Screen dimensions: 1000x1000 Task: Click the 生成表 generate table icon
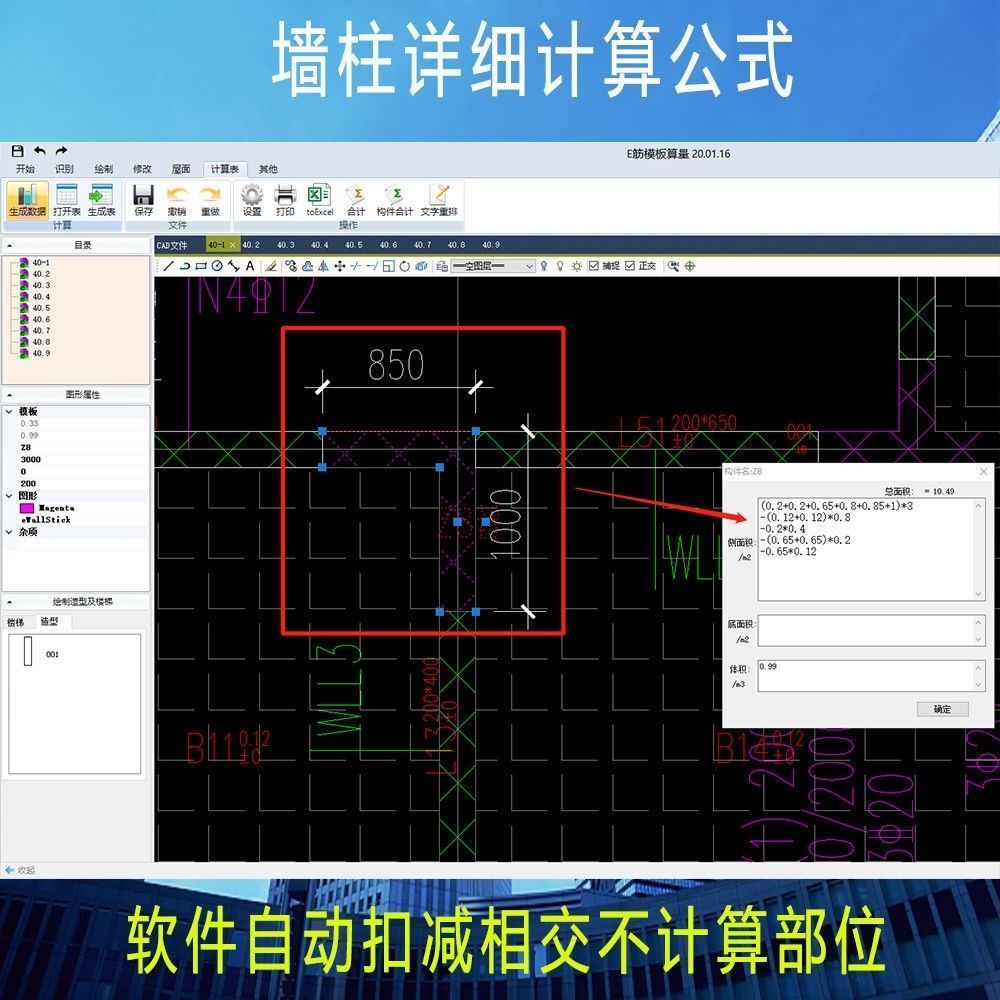tap(101, 200)
